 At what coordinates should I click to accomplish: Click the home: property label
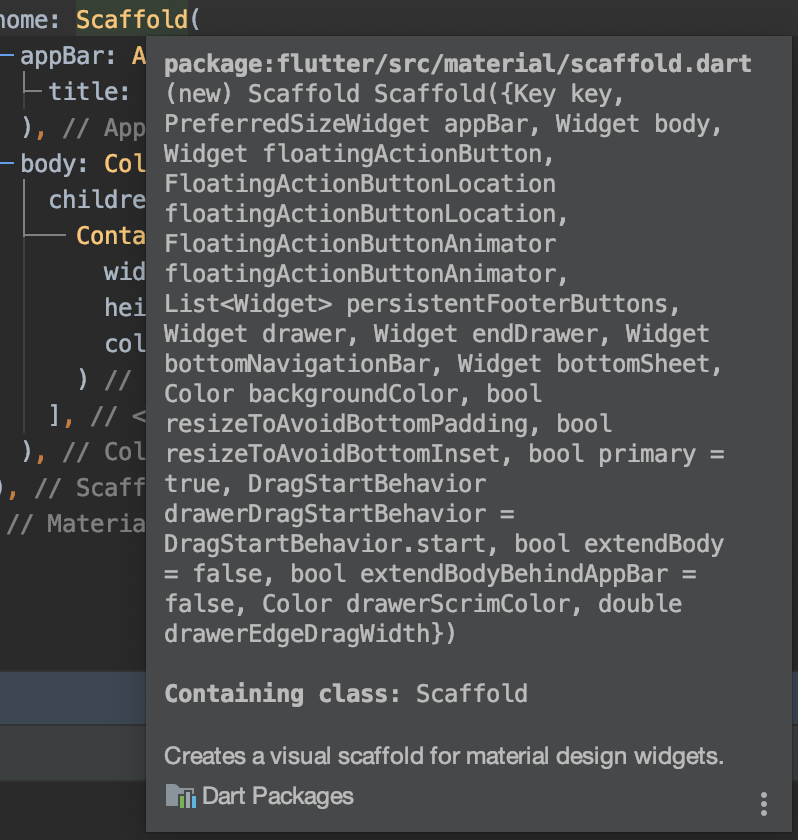(31, 20)
